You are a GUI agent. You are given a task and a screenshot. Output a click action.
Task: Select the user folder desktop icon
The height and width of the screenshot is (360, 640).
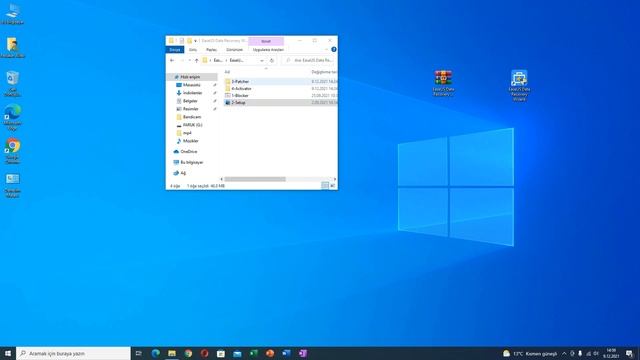tap(13, 47)
